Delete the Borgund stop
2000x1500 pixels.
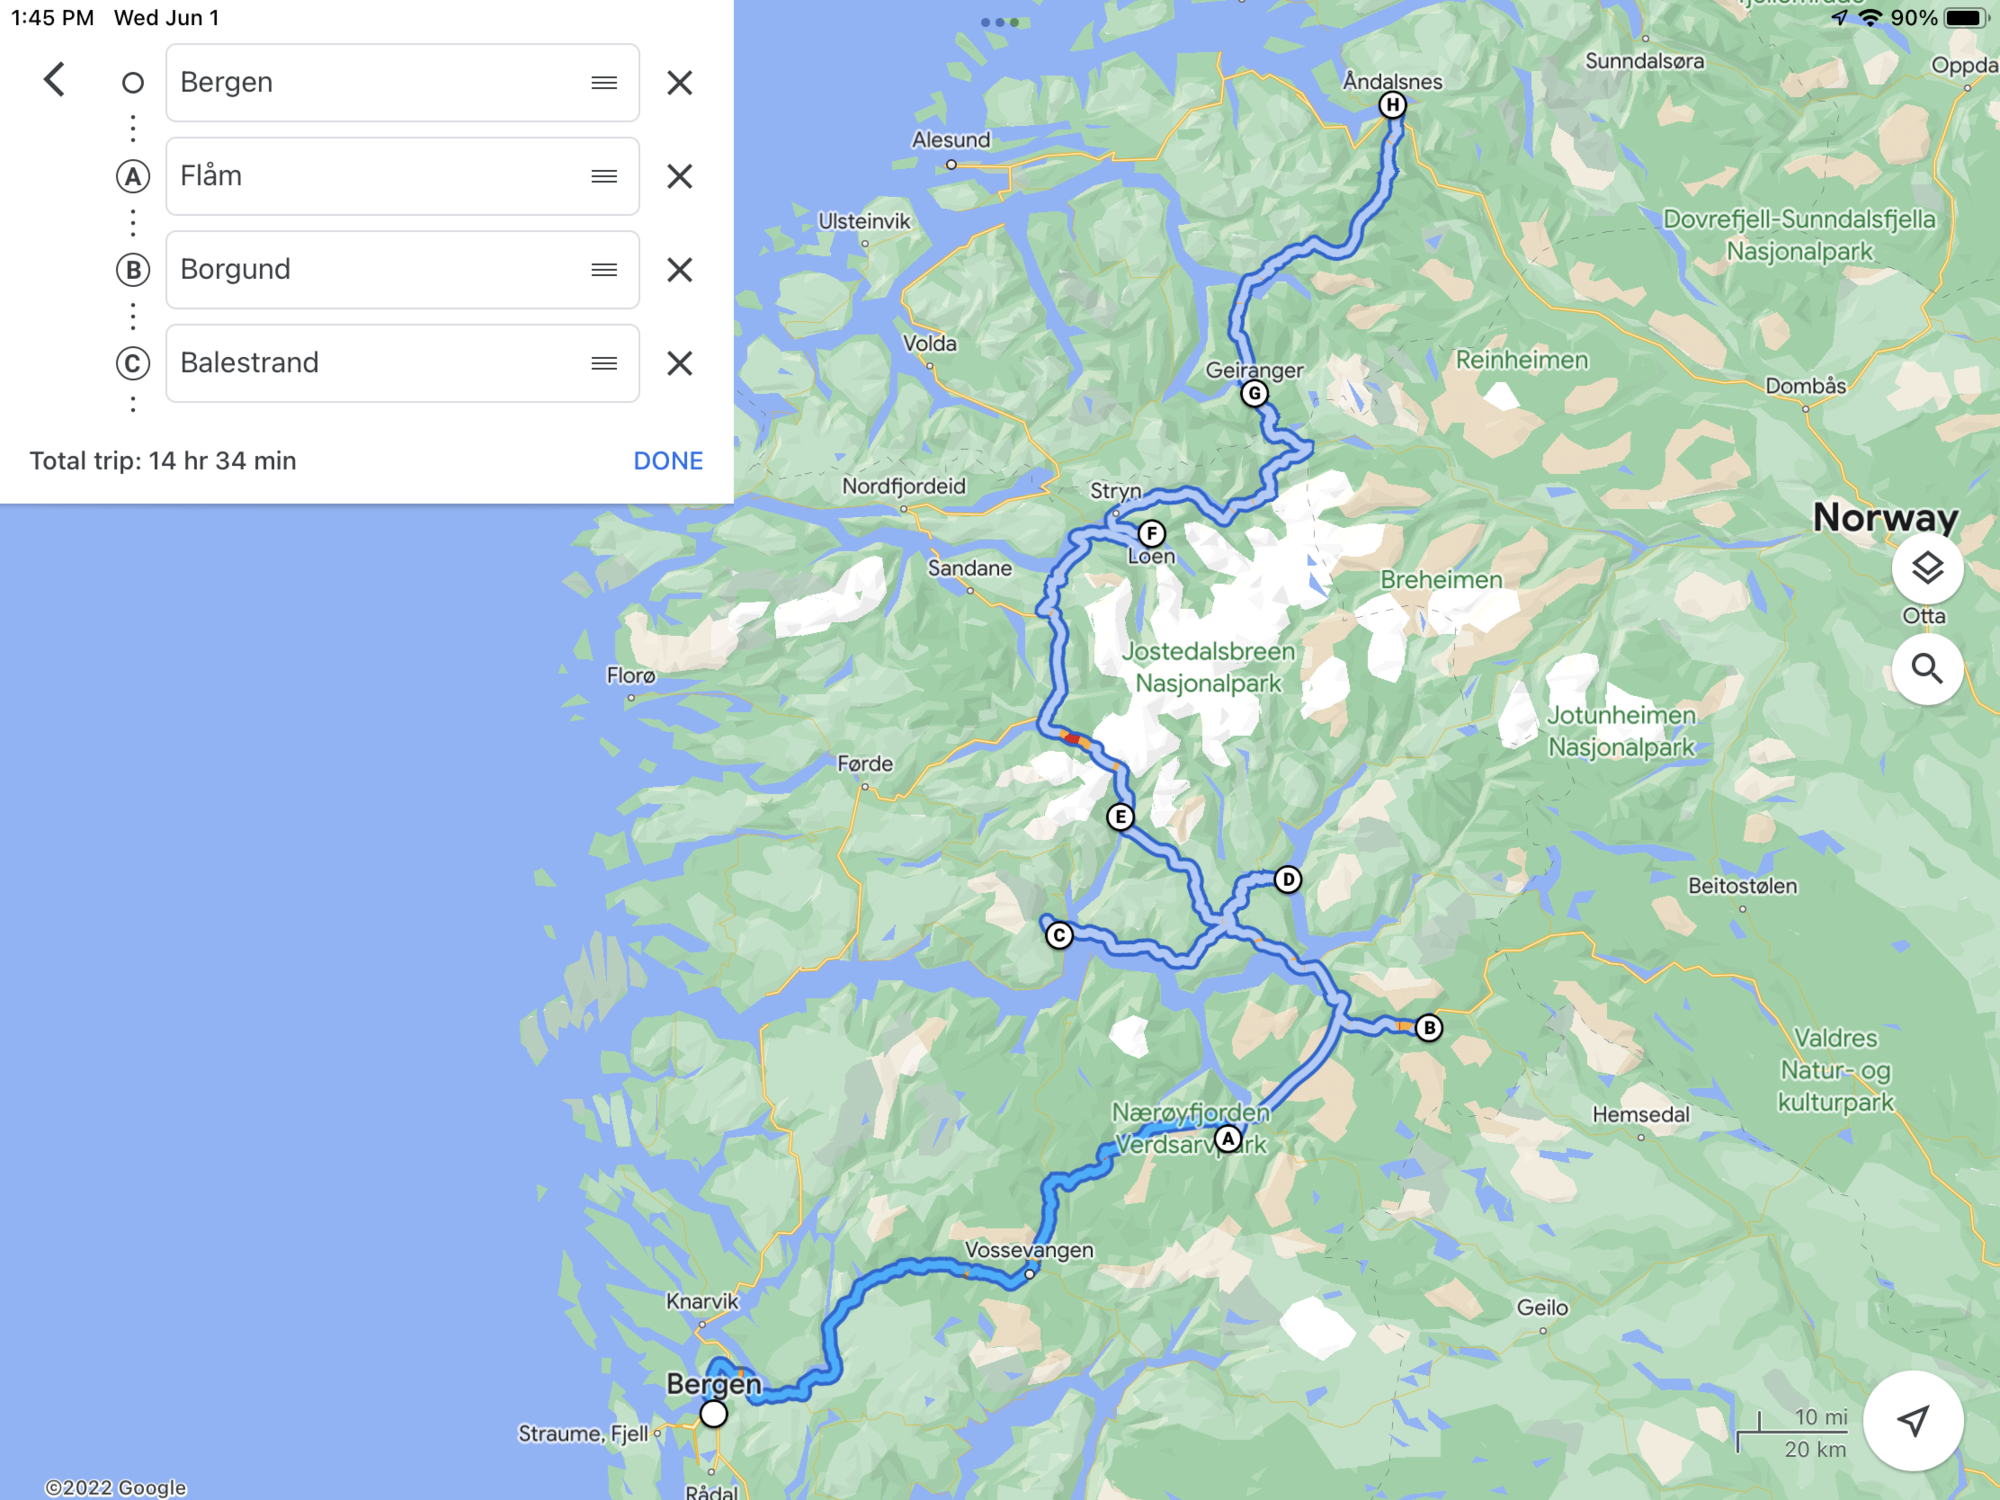tap(680, 270)
